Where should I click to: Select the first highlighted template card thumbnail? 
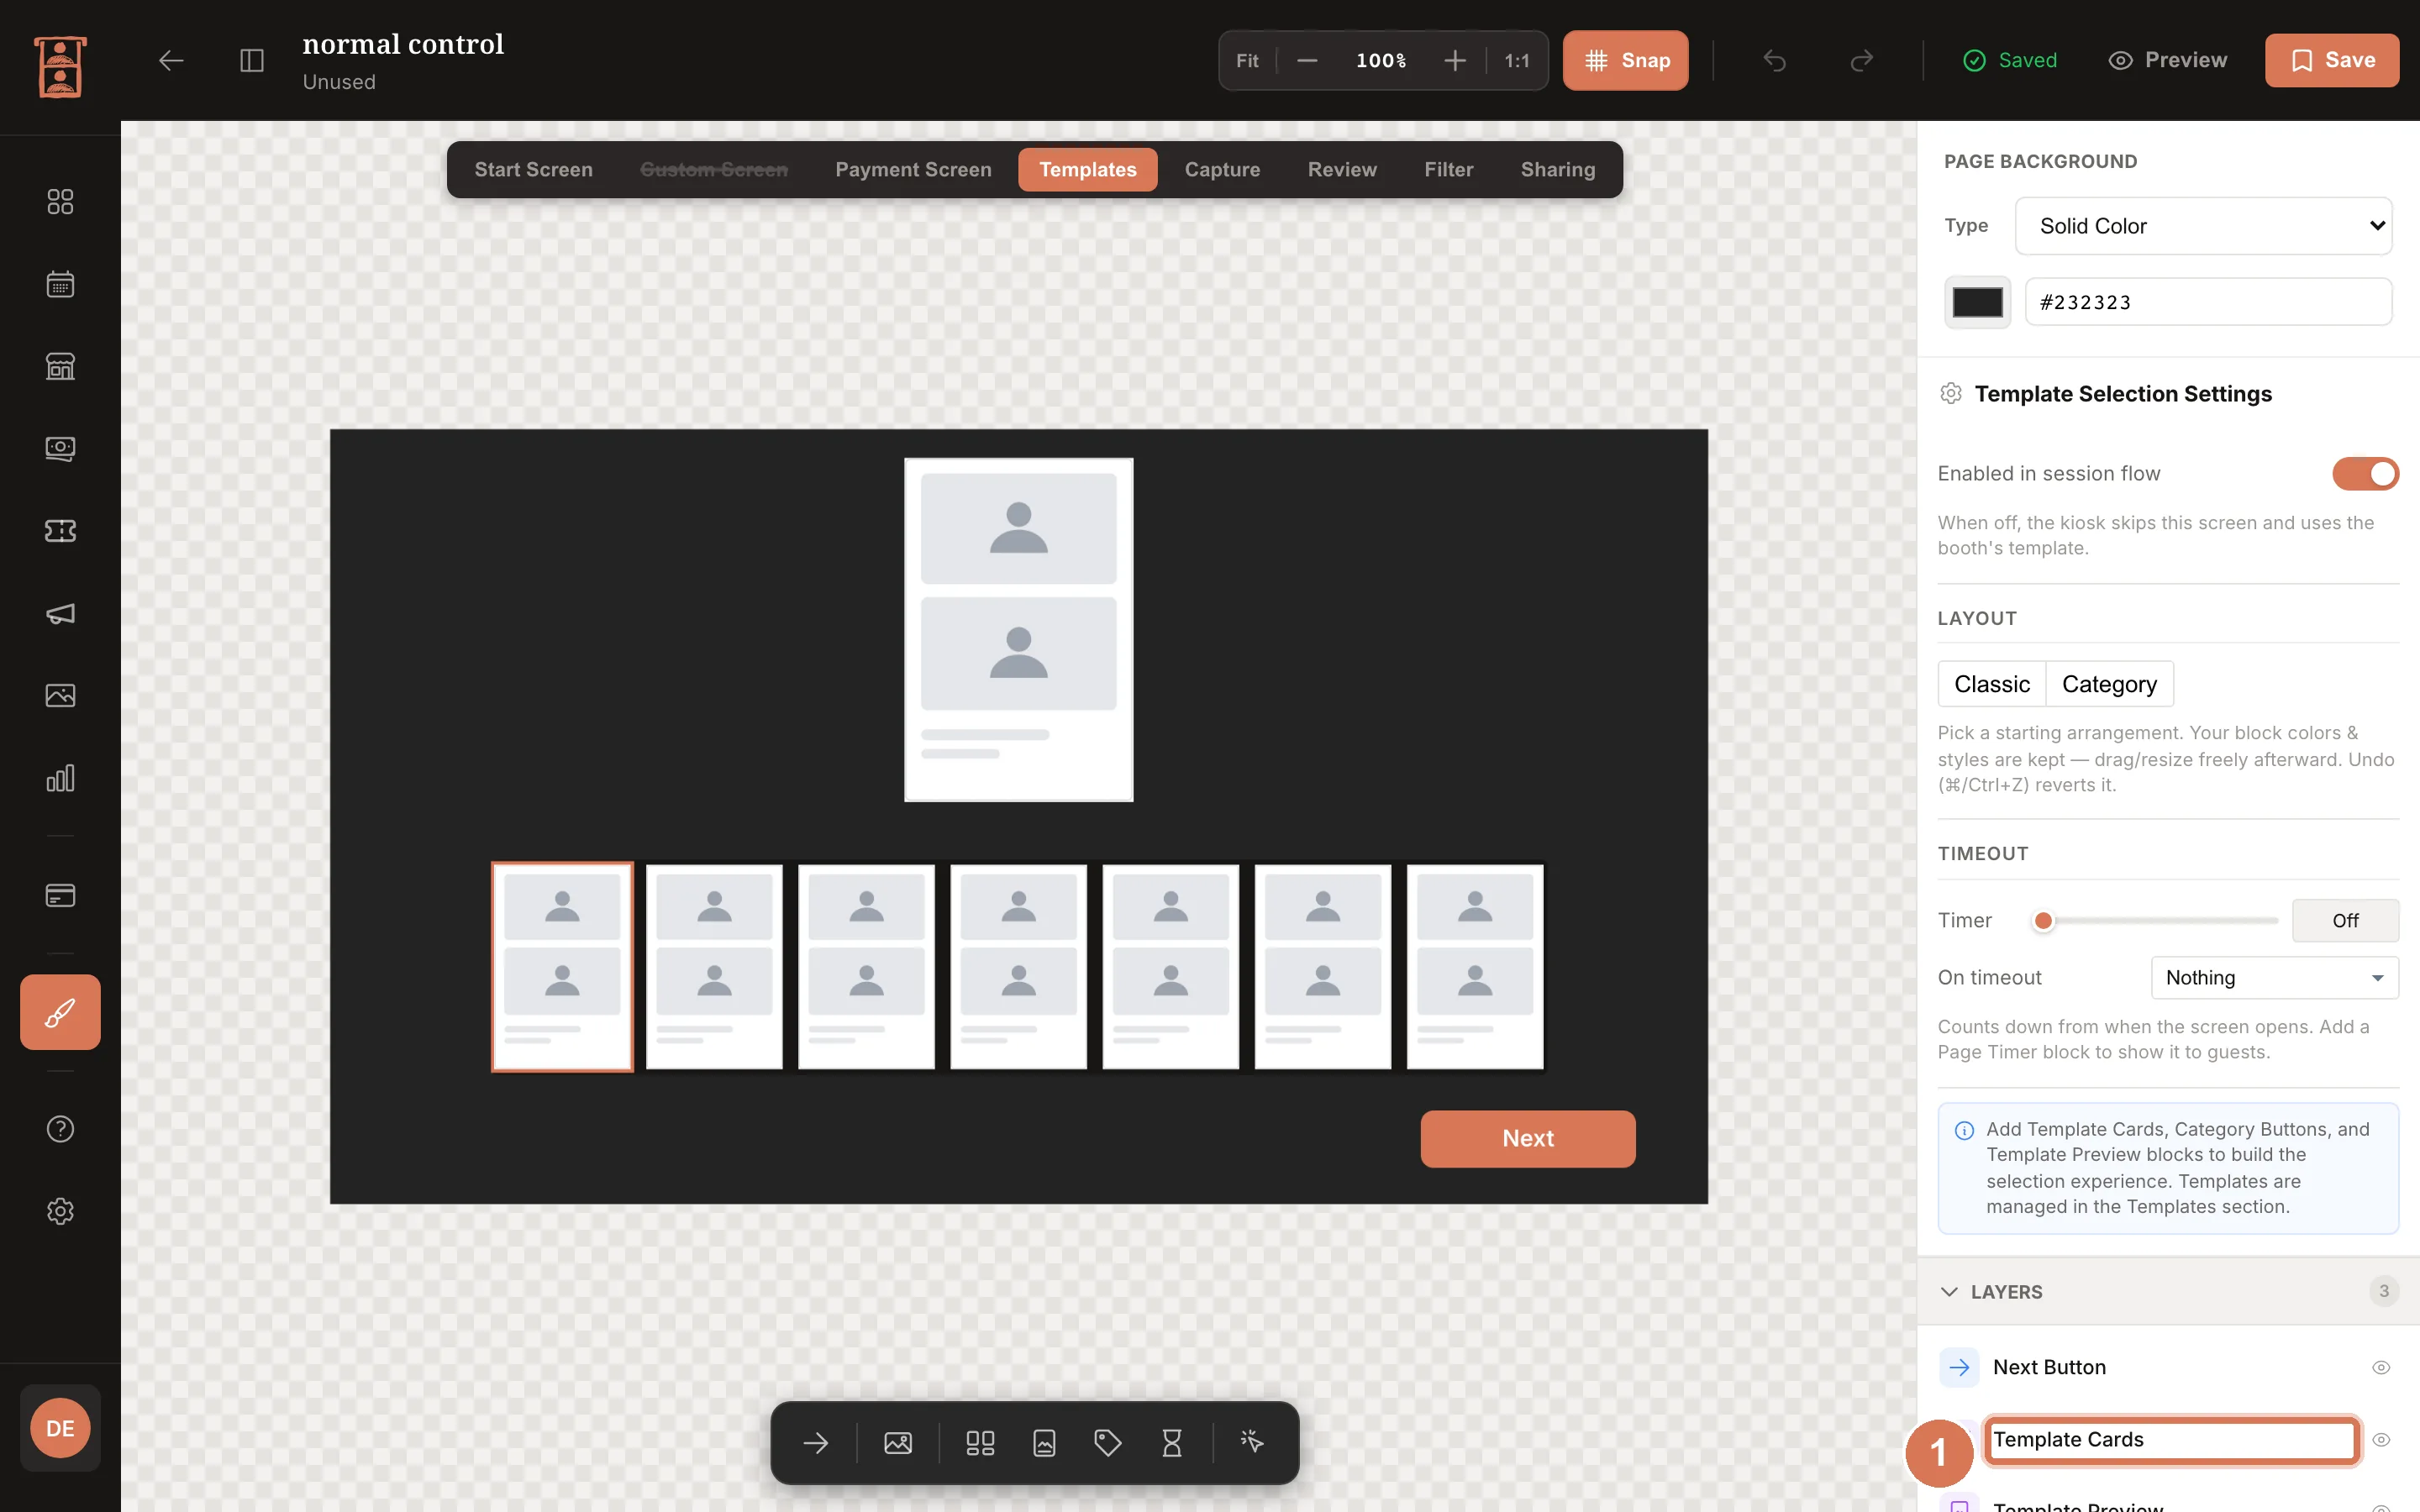pyautogui.click(x=562, y=966)
